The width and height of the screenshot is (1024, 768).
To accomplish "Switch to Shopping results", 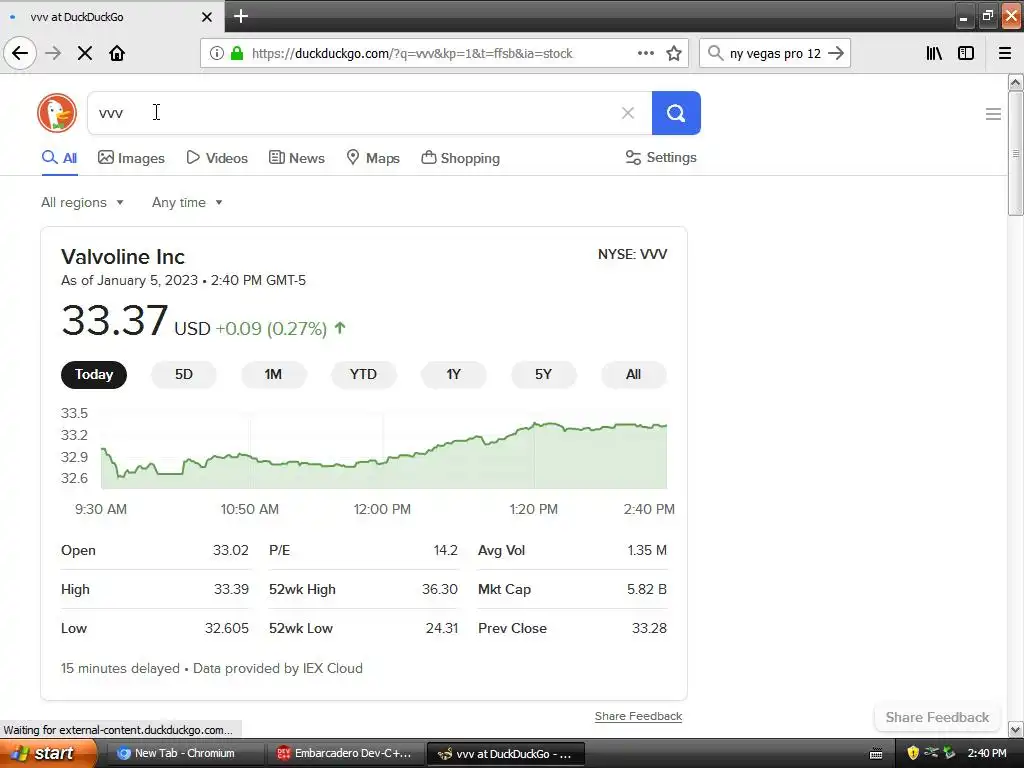I will click(460, 157).
